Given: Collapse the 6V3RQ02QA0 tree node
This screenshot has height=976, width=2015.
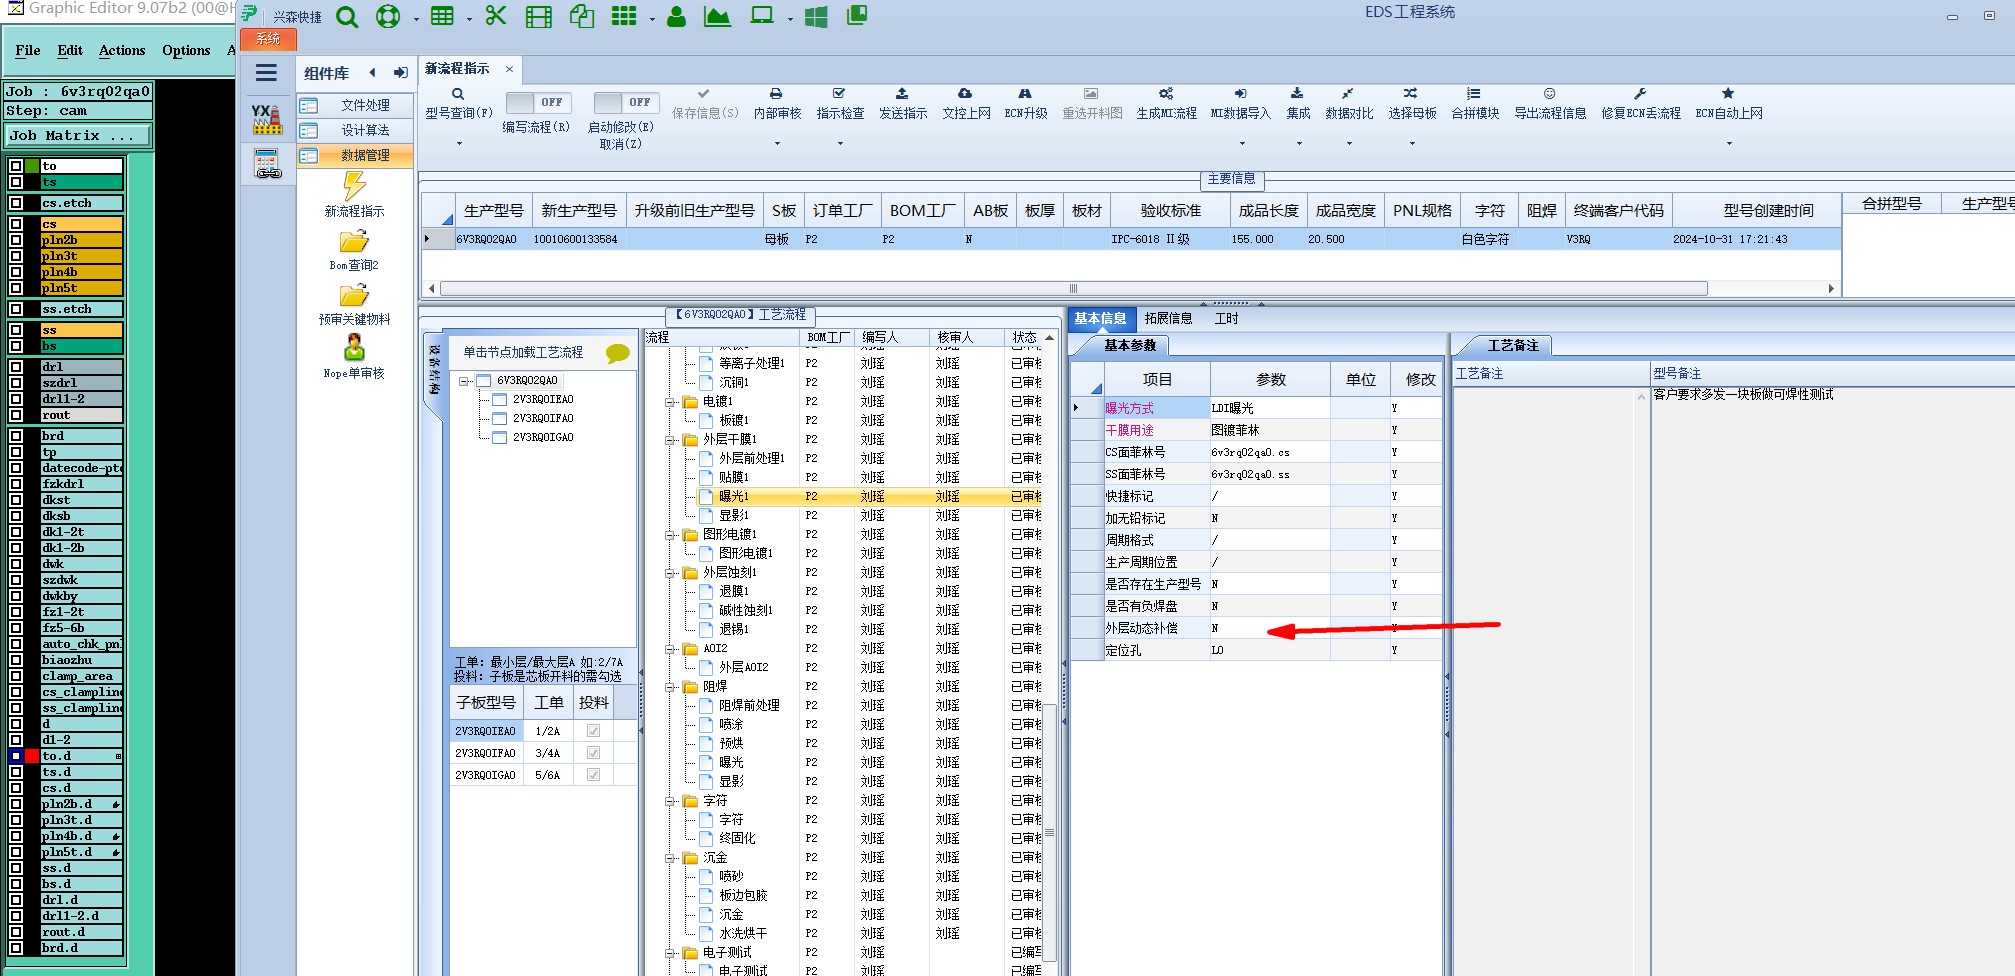Looking at the screenshot, I should click(x=464, y=381).
